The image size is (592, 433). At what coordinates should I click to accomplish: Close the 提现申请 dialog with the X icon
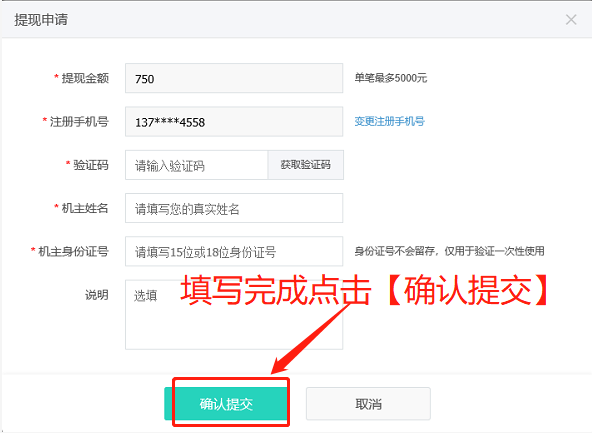[x=571, y=20]
